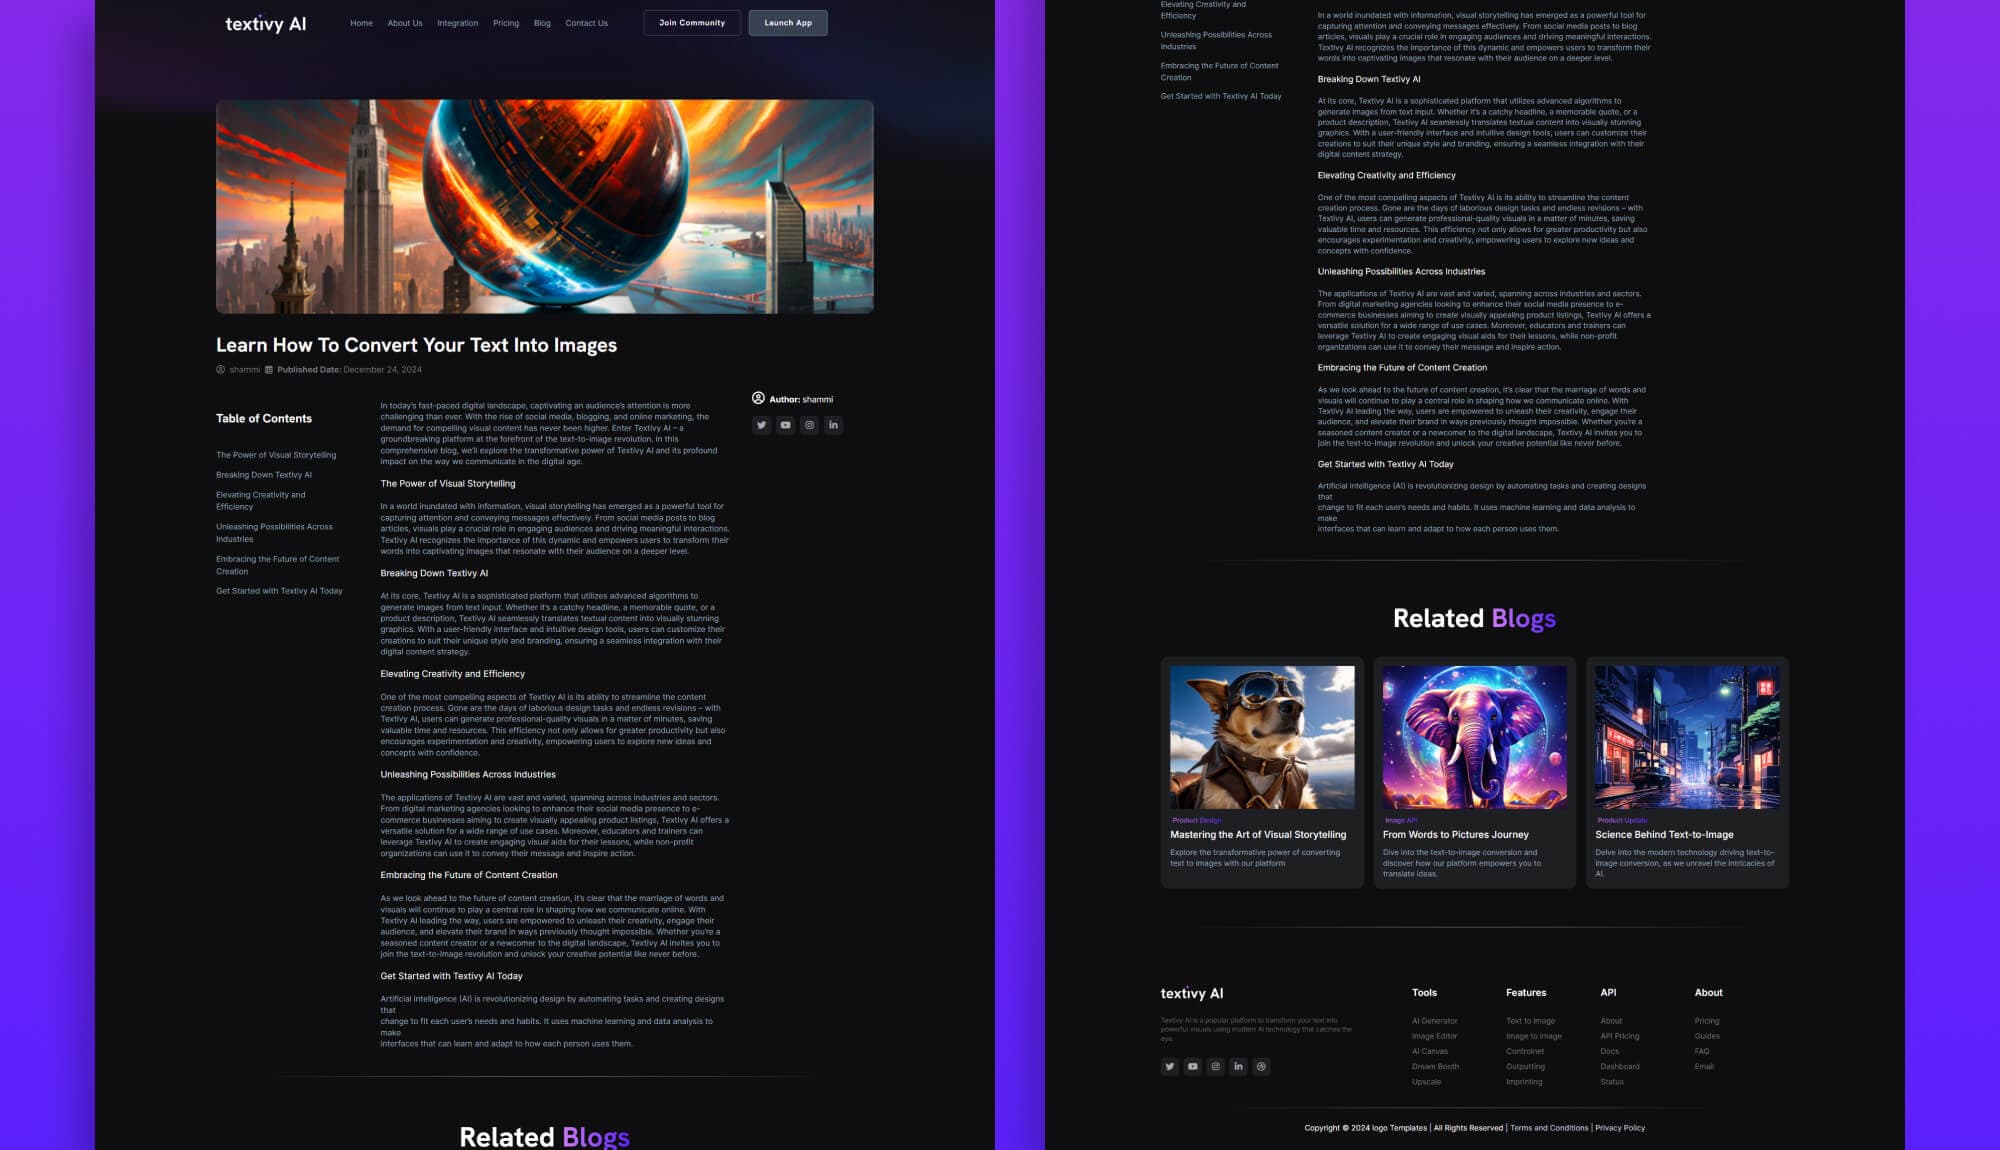Click the Join Community button
This screenshot has height=1150, width=2000.
pyautogui.click(x=692, y=23)
